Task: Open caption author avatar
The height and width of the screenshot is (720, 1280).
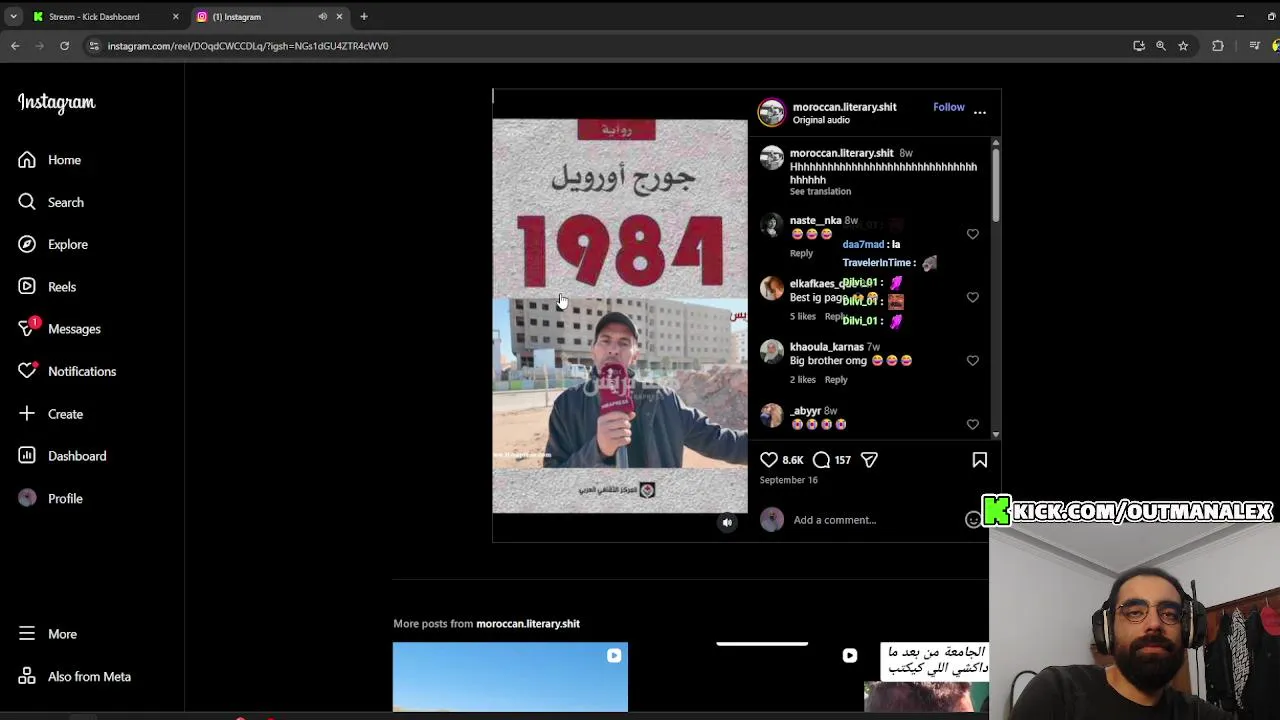Action: (772, 158)
